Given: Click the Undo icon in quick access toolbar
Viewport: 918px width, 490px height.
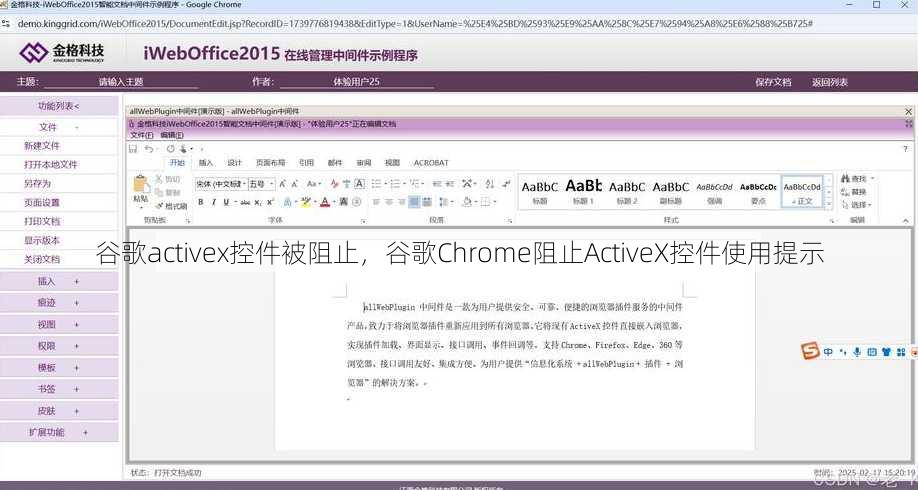Looking at the screenshot, I should (148, 149).
